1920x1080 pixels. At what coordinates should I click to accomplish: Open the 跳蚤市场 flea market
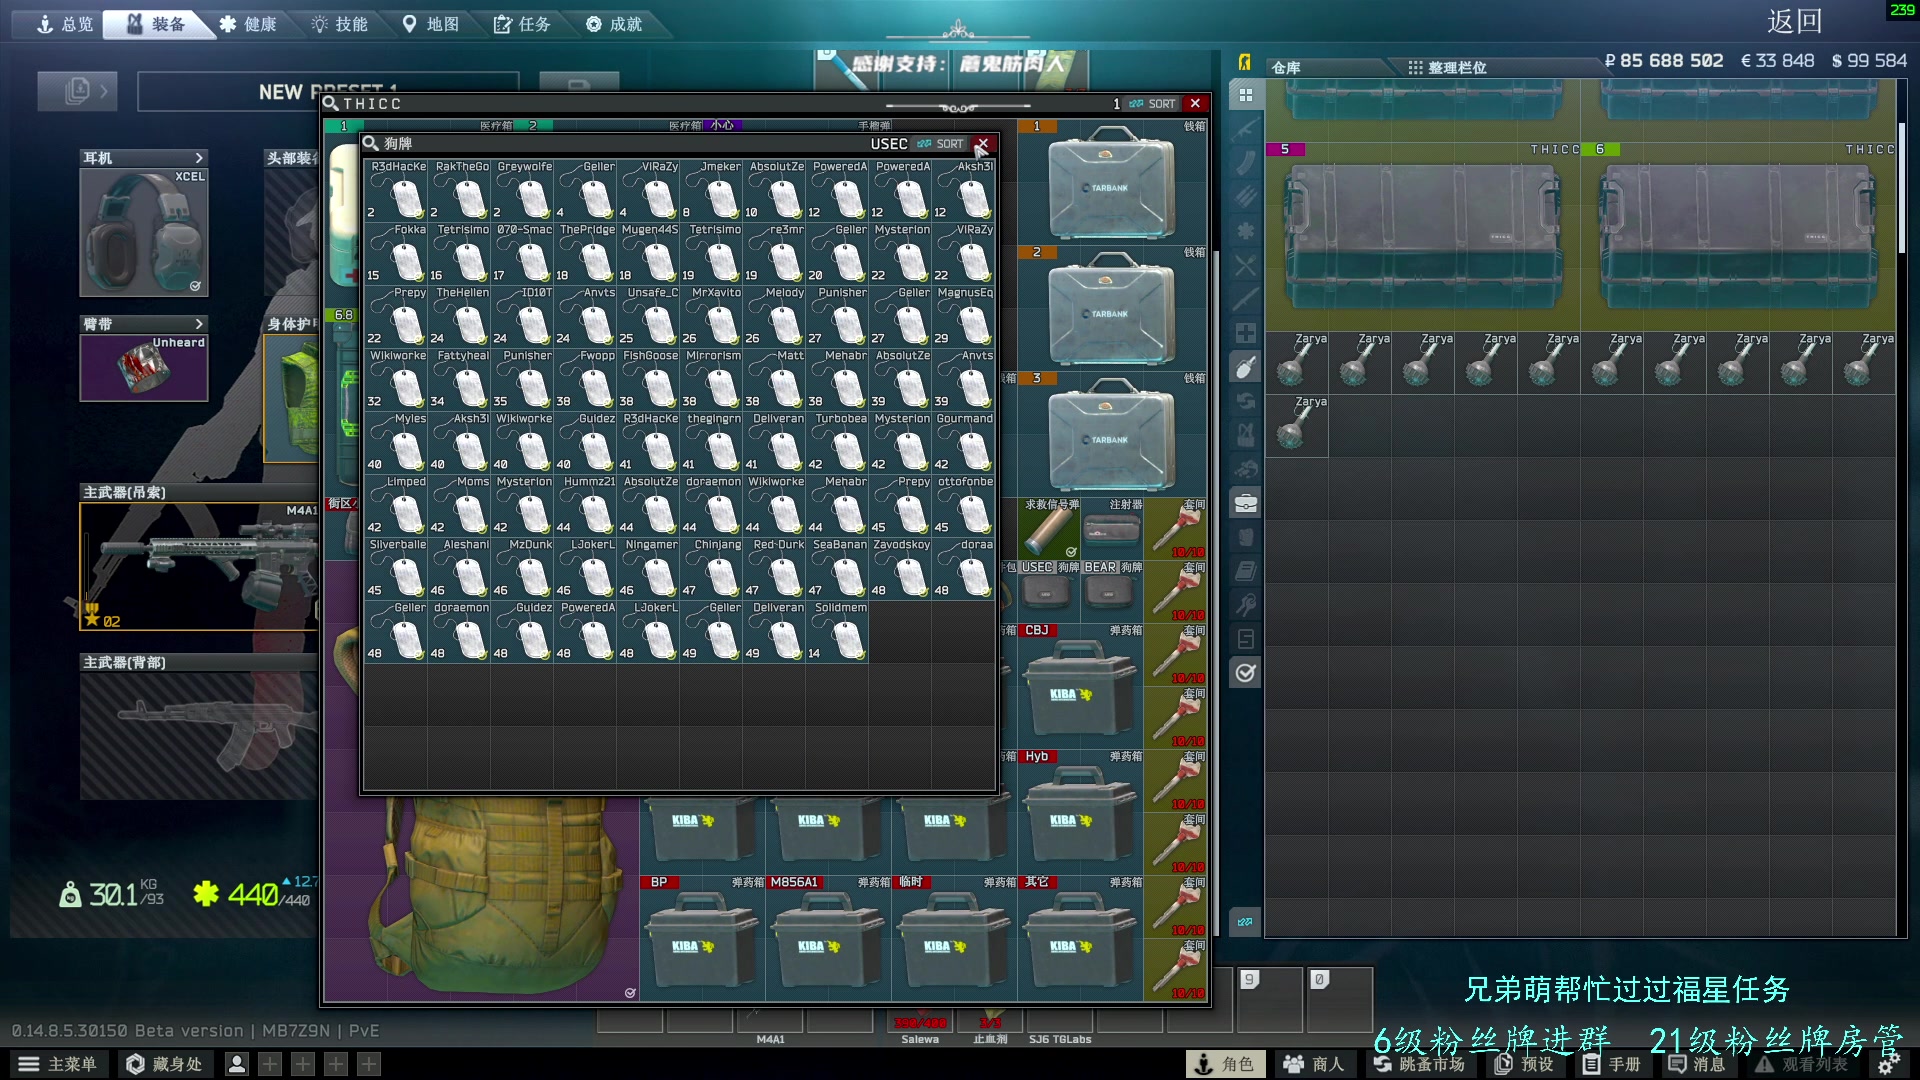point(1420,1064)
